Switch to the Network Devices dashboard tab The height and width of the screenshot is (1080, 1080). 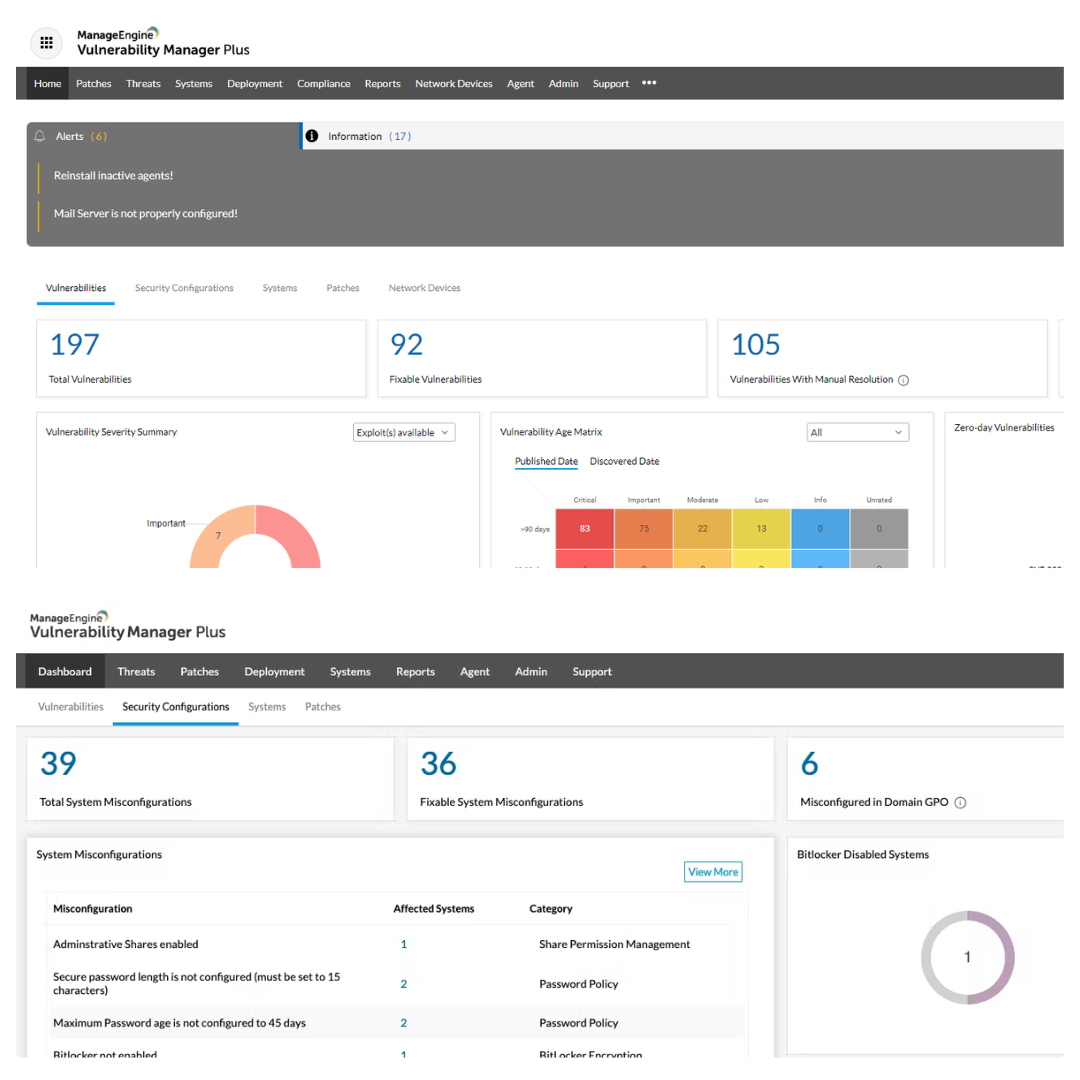coord(424,288)
